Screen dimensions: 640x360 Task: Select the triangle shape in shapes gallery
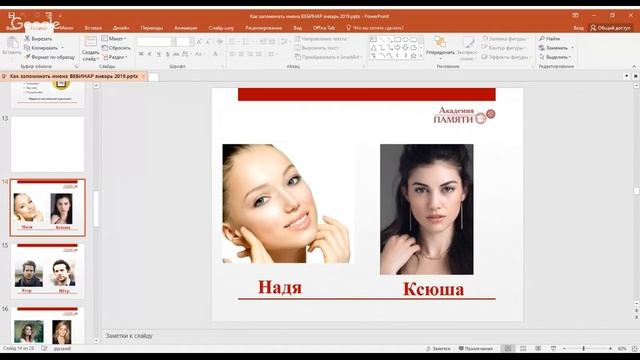coord(373,47)
